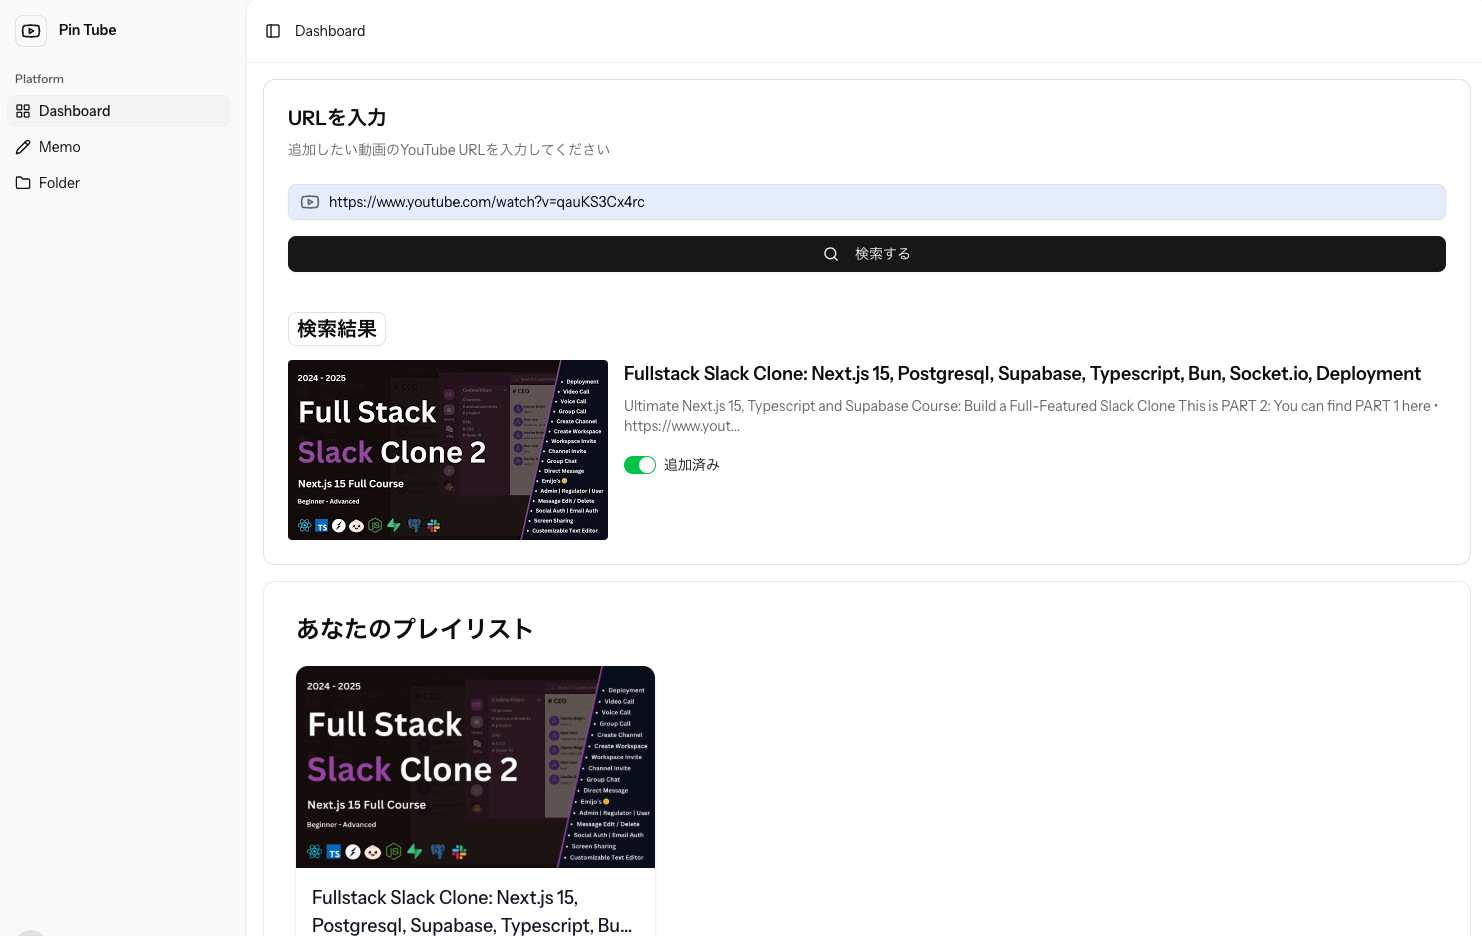Select Memo in the sidebar
Viewport: 1482px width, 936px height.
60,147
